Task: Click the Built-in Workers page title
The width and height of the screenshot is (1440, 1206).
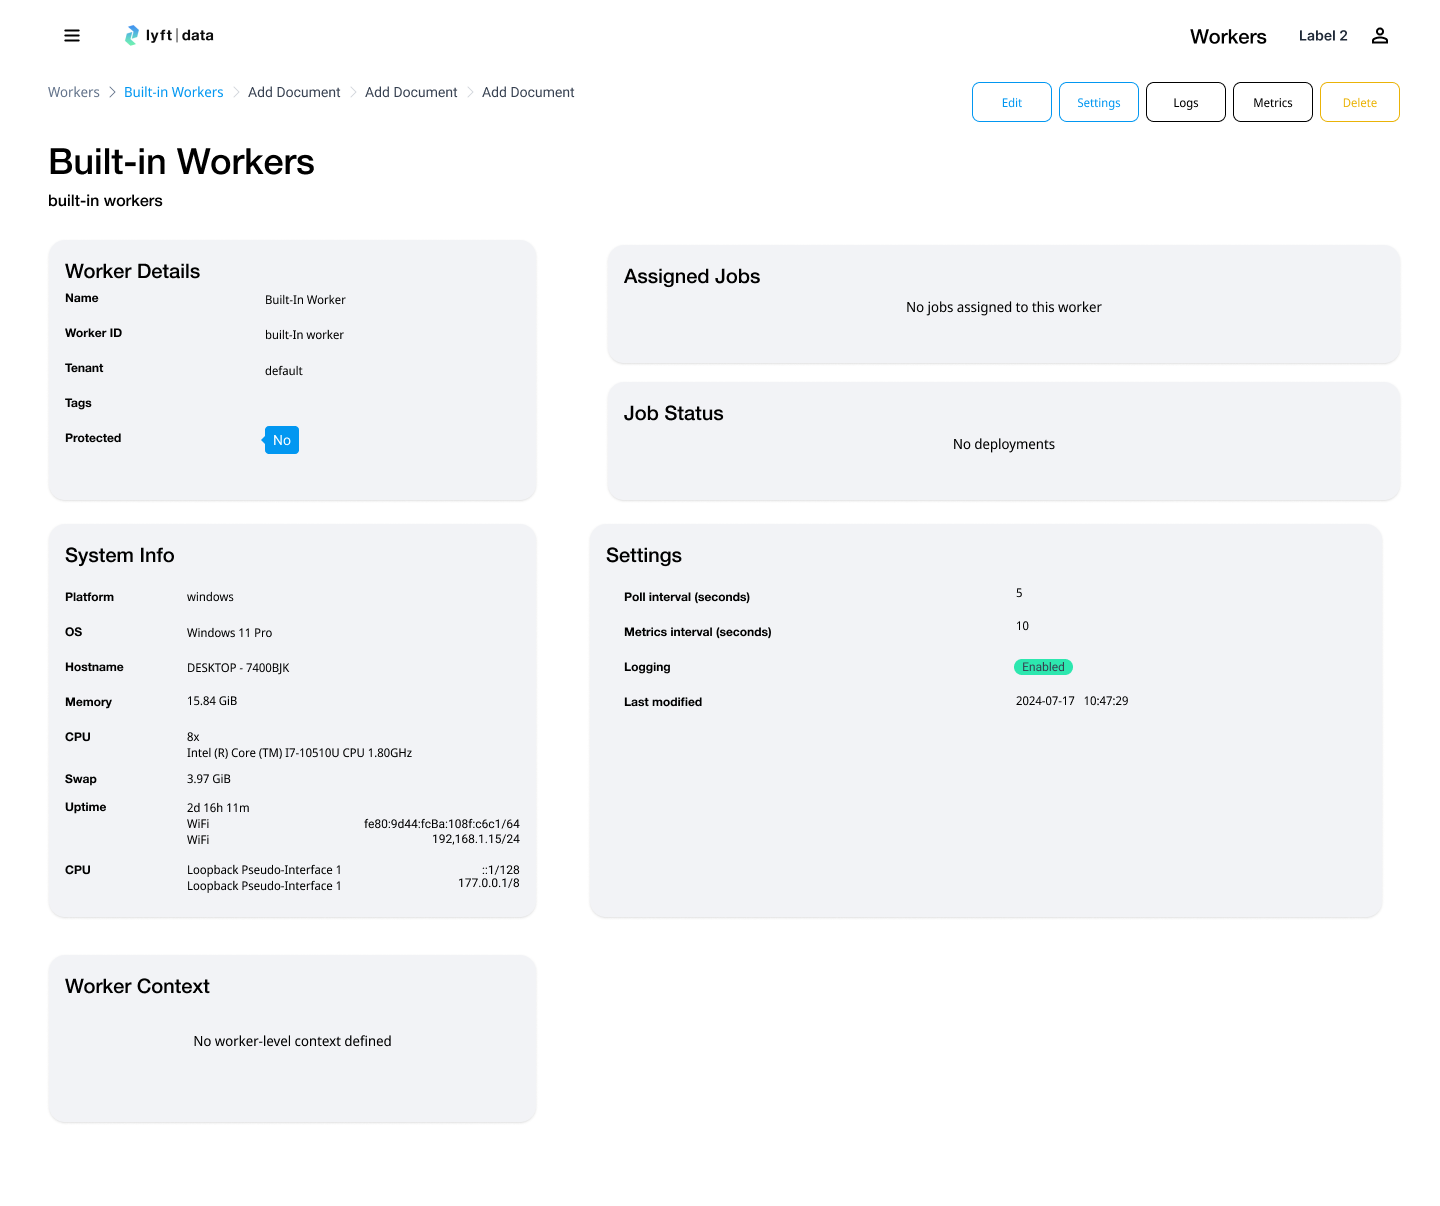Action: coord(181,162)
